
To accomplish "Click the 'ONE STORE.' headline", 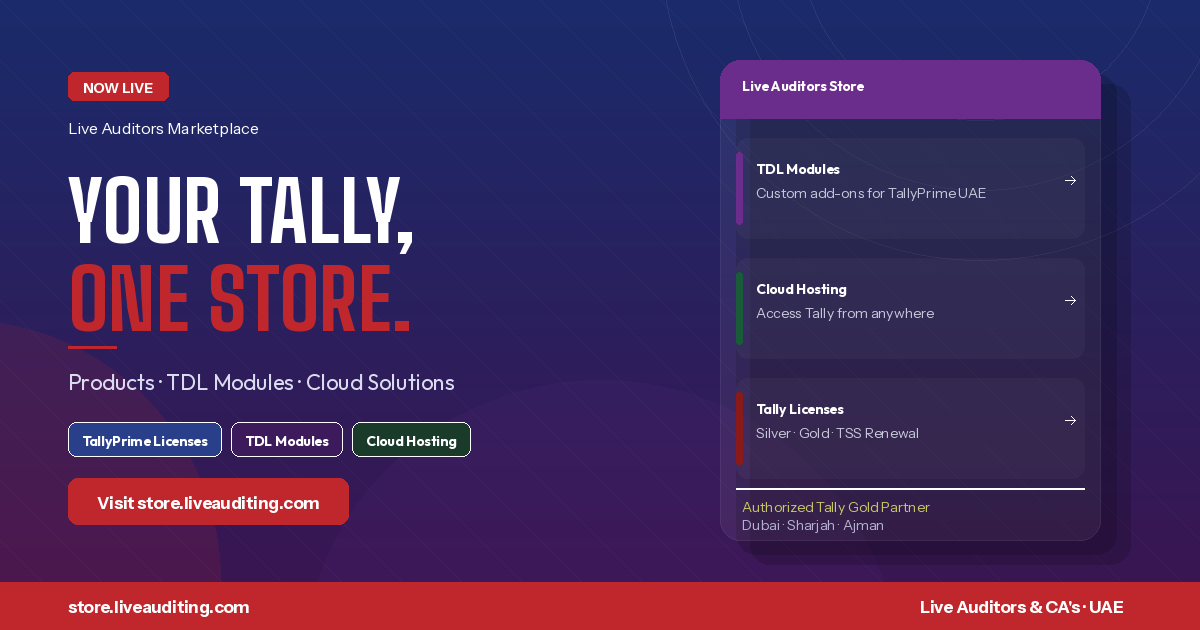I will tap(240, 298).
